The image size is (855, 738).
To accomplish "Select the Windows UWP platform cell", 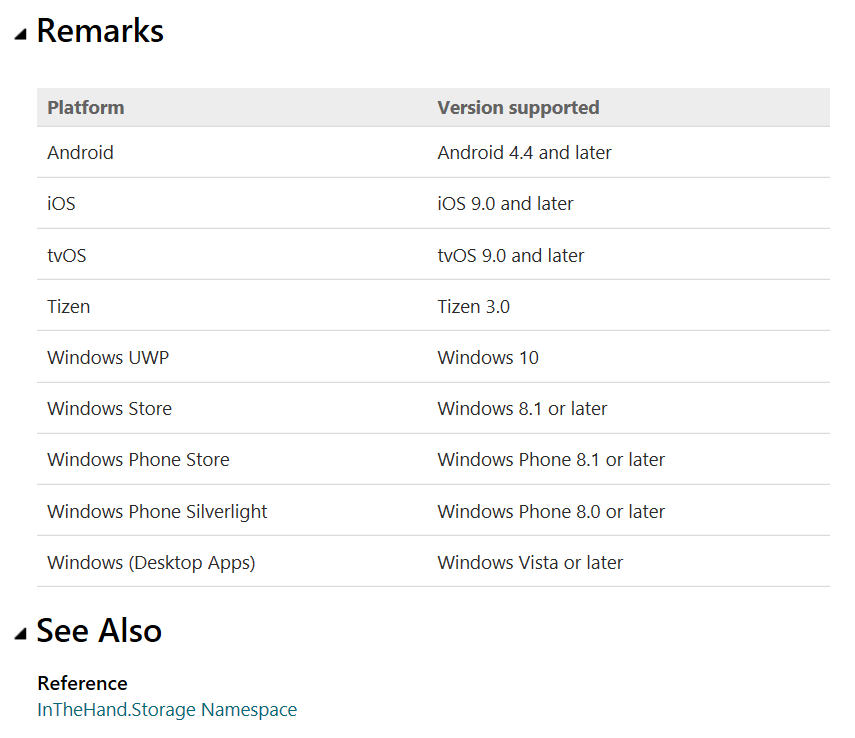I will click(x=108, y=358).
